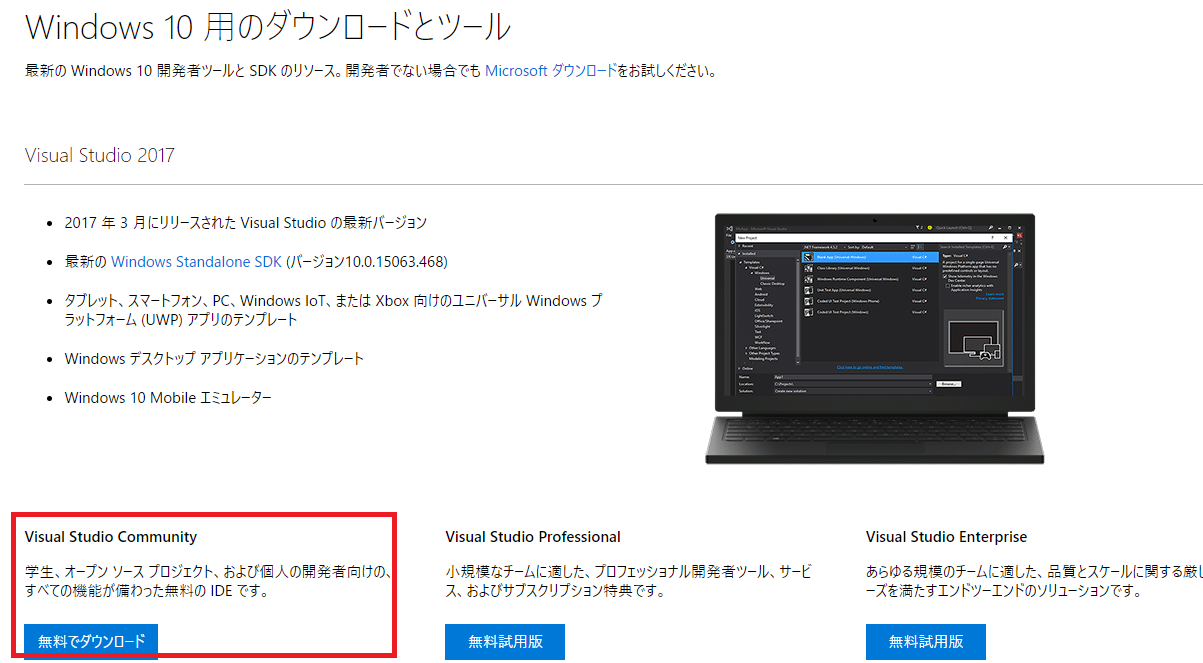Click the 無料でダウンロード button for Community
The image size is (1203, 663).
point(91,641)
